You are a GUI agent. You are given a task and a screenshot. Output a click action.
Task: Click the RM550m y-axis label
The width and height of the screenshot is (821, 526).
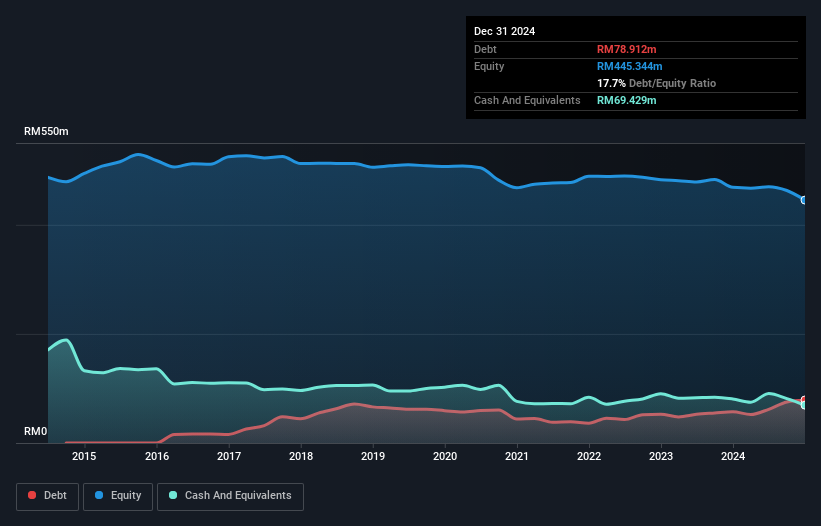coord(46,131)
